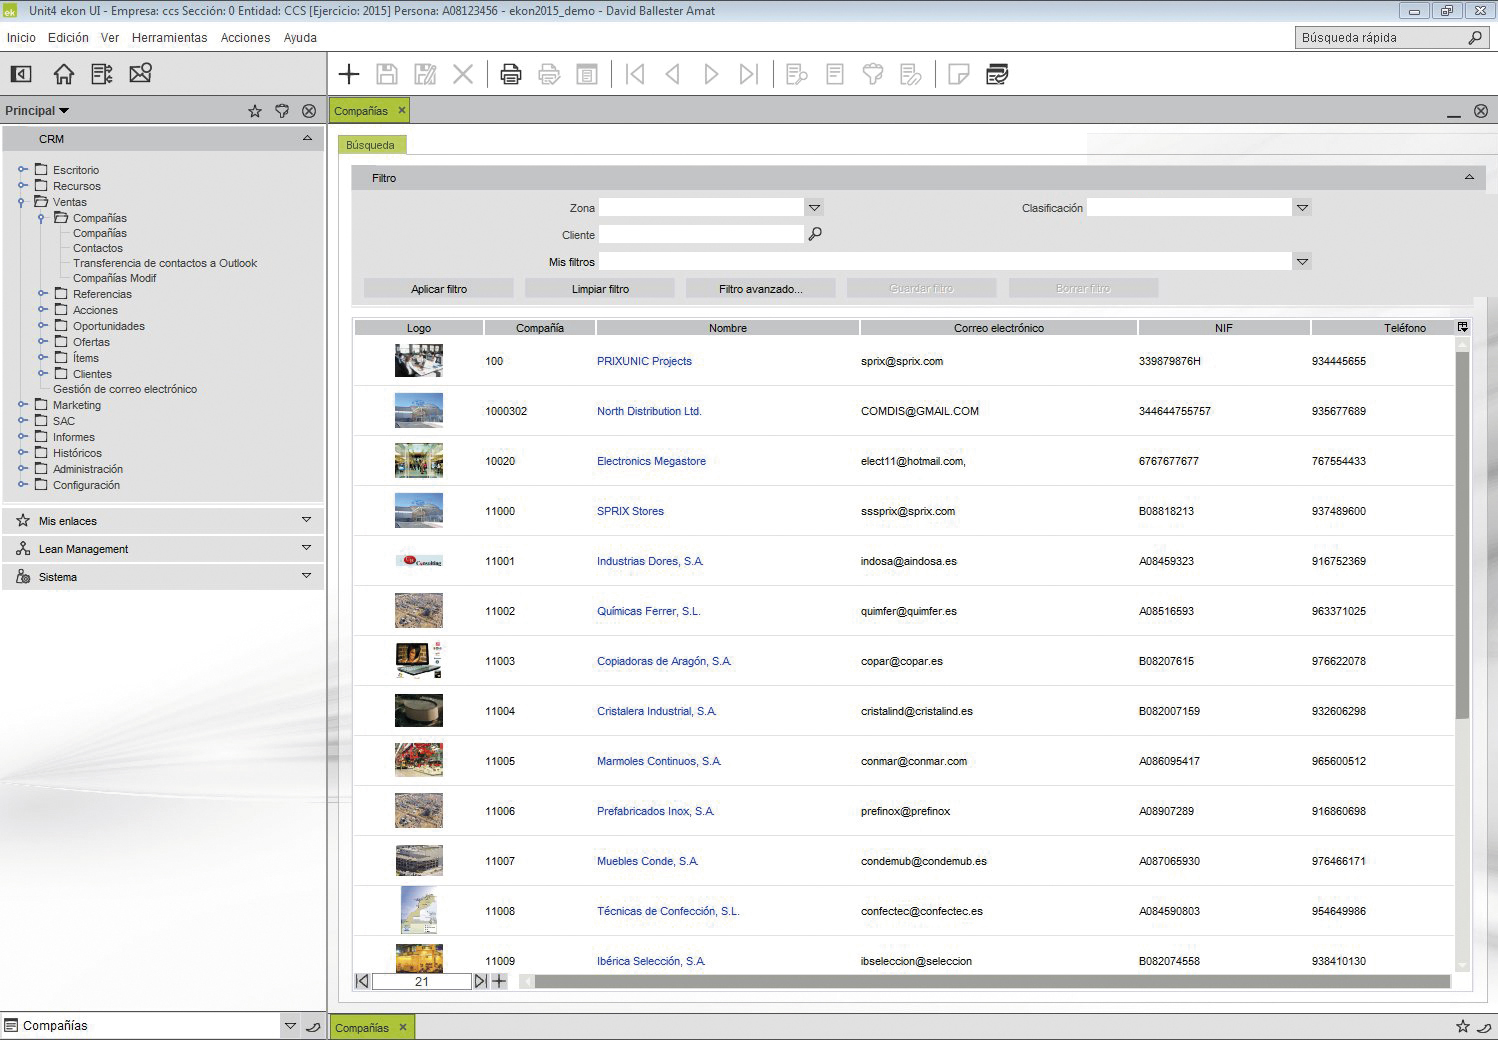1498x1040 pixels.
Task: Select Contactos in the tree
Action: [x=98, y=248]
